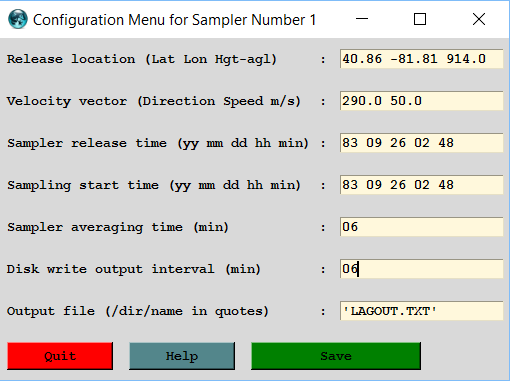Edit the Sampler averaging time value

421,227
